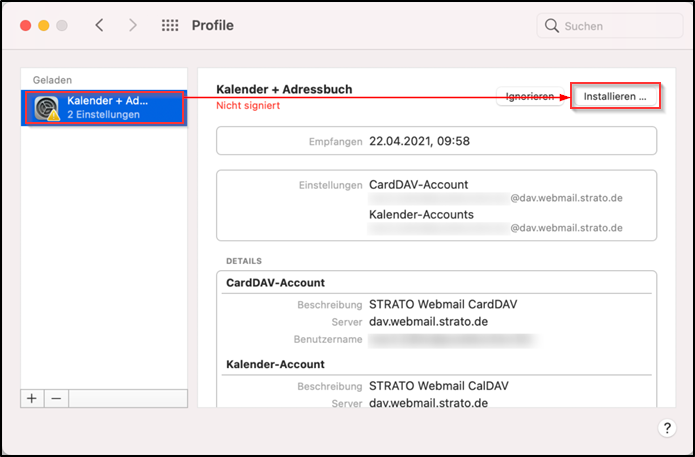Select the CardDAV-Account settings entry
Image resolution: width=695 pixels, height=457 pixels.
418,185
